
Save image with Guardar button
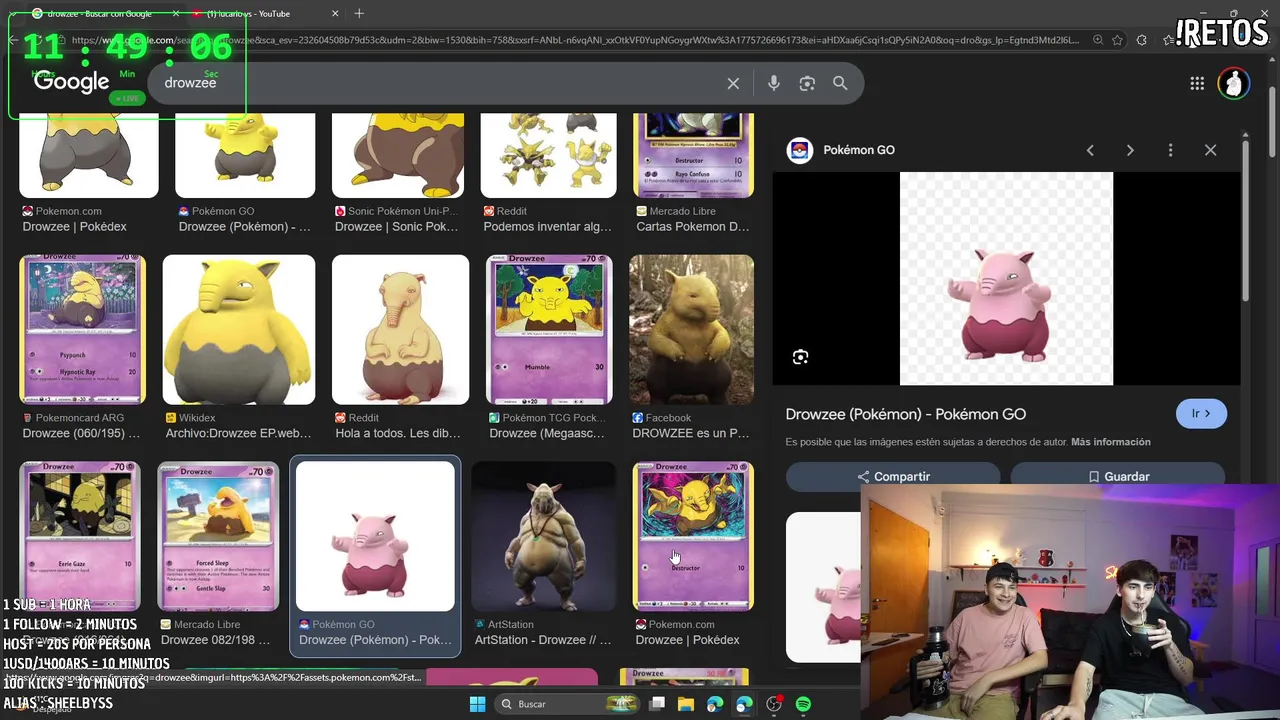click(1118, 476)
